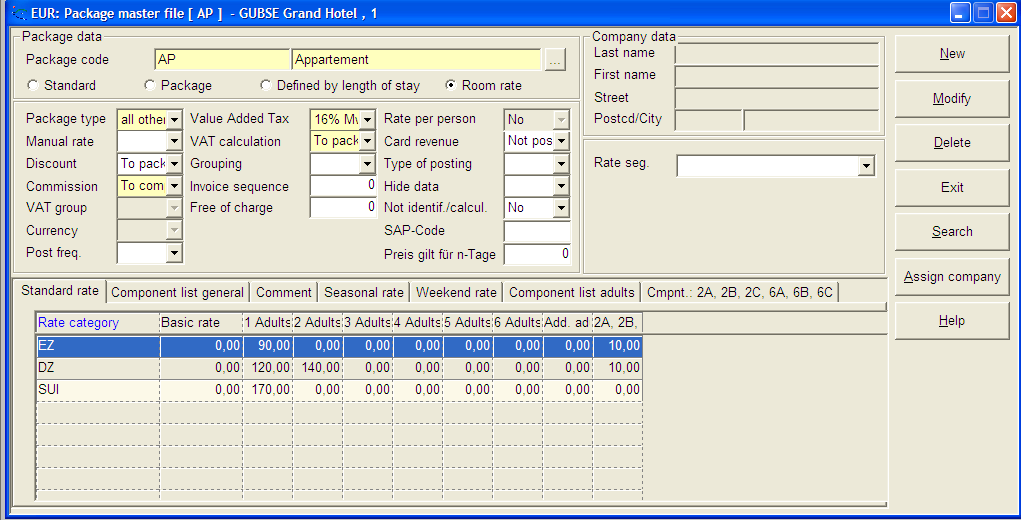
Task: Click the app icon in title bar
Action: tap(19, 13)
